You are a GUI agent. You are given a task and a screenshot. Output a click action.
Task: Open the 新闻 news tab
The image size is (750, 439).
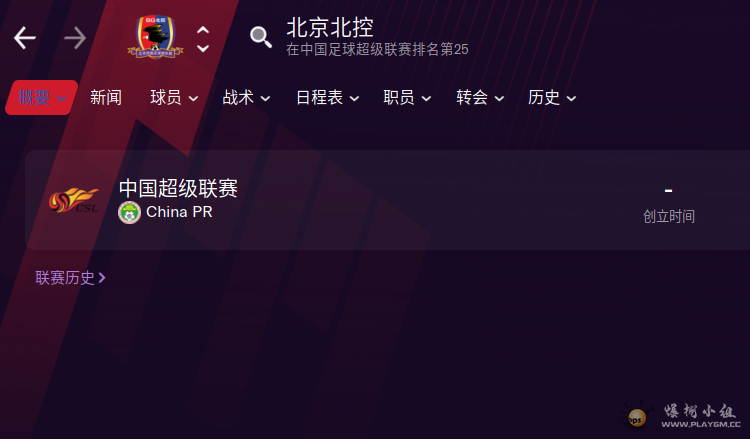(x=106, y=98)
